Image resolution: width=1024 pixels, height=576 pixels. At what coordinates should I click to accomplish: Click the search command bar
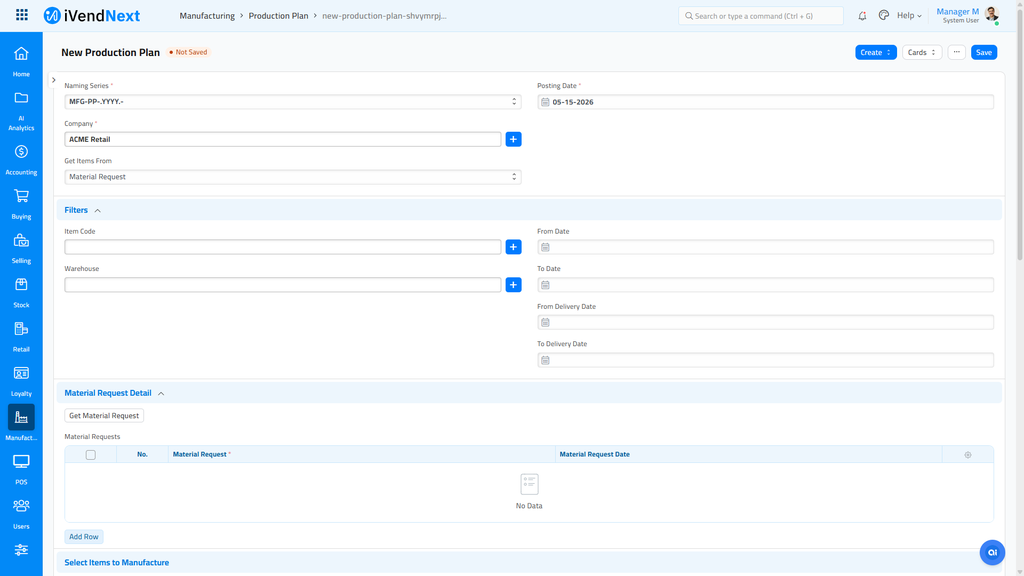click(761, 16)
